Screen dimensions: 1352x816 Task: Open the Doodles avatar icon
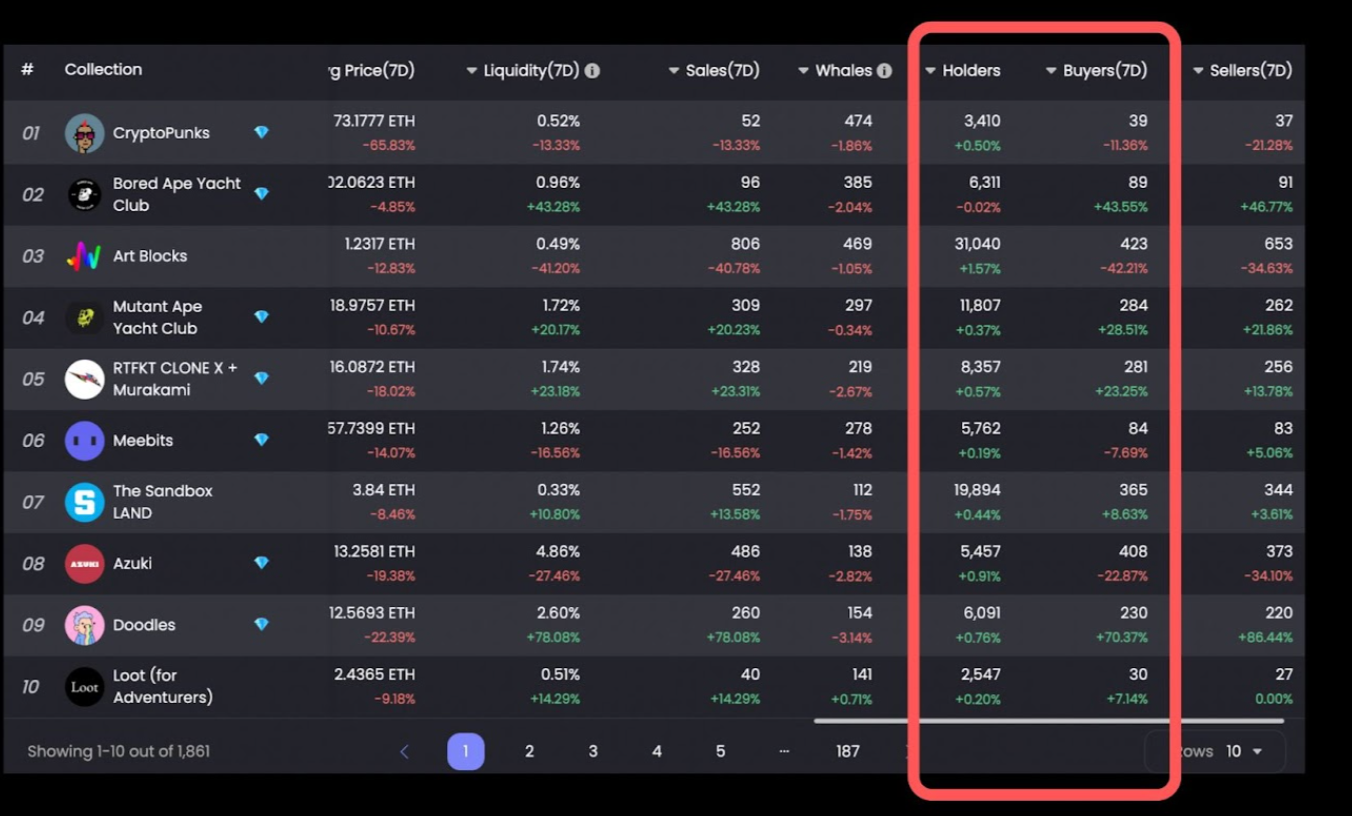coord(85,625)
